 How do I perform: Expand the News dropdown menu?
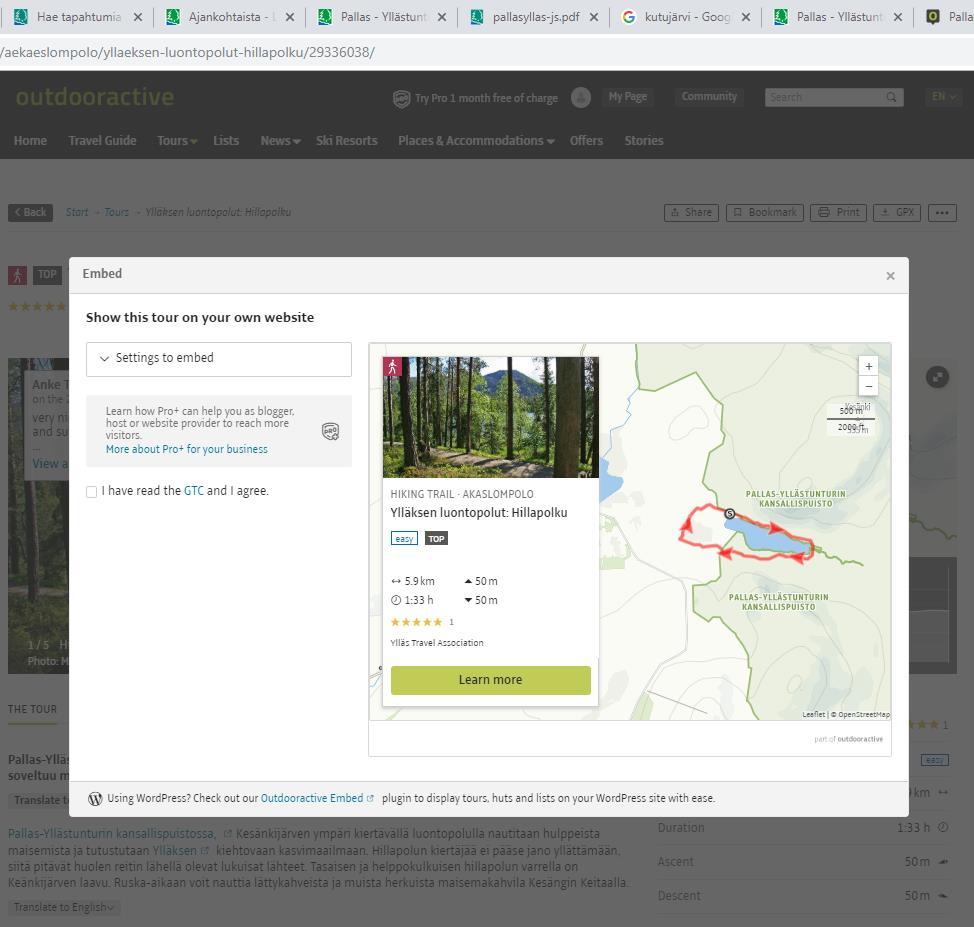tap(280, 141)
